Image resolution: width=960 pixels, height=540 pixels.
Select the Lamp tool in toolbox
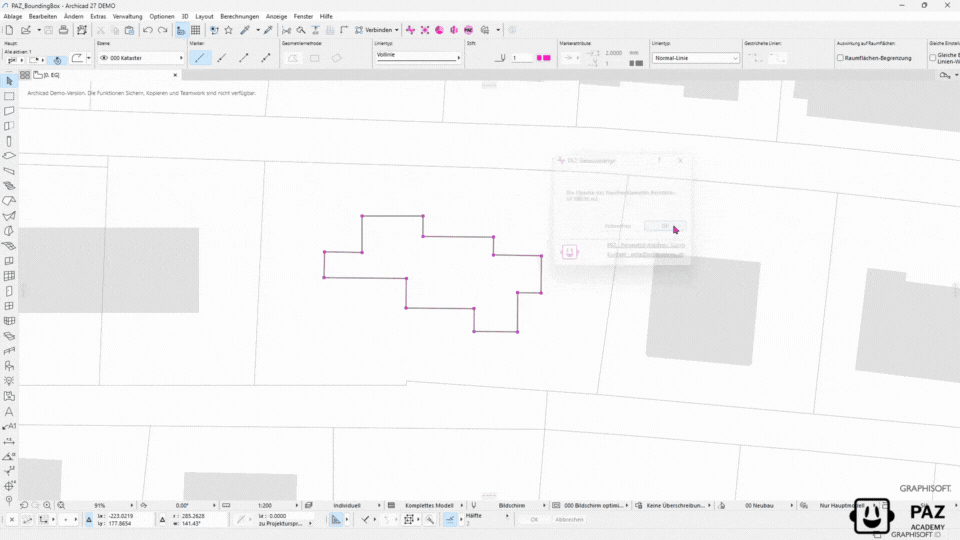coord(9,381)
